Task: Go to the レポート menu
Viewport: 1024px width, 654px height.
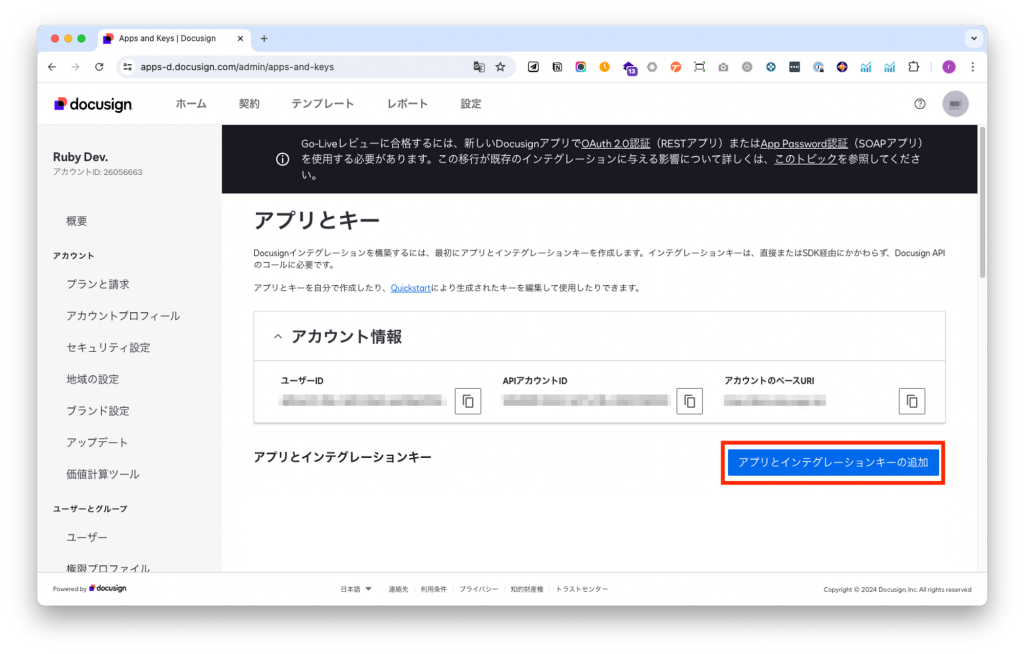Action: (407, 104)
